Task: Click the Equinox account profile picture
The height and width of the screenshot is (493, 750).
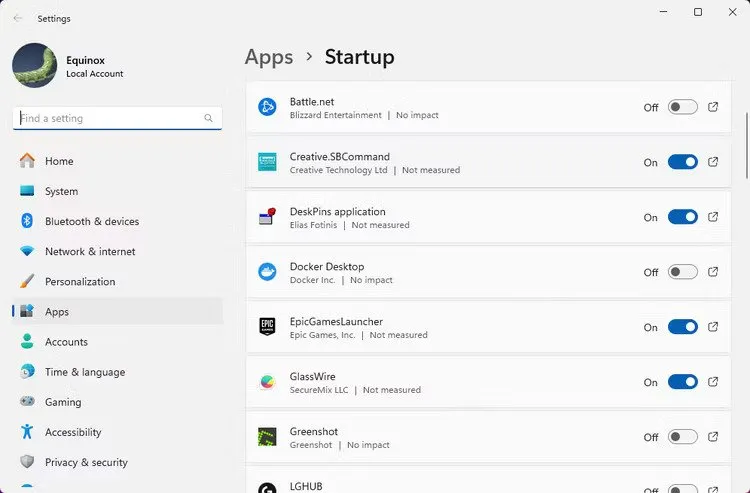Action: 34,65
